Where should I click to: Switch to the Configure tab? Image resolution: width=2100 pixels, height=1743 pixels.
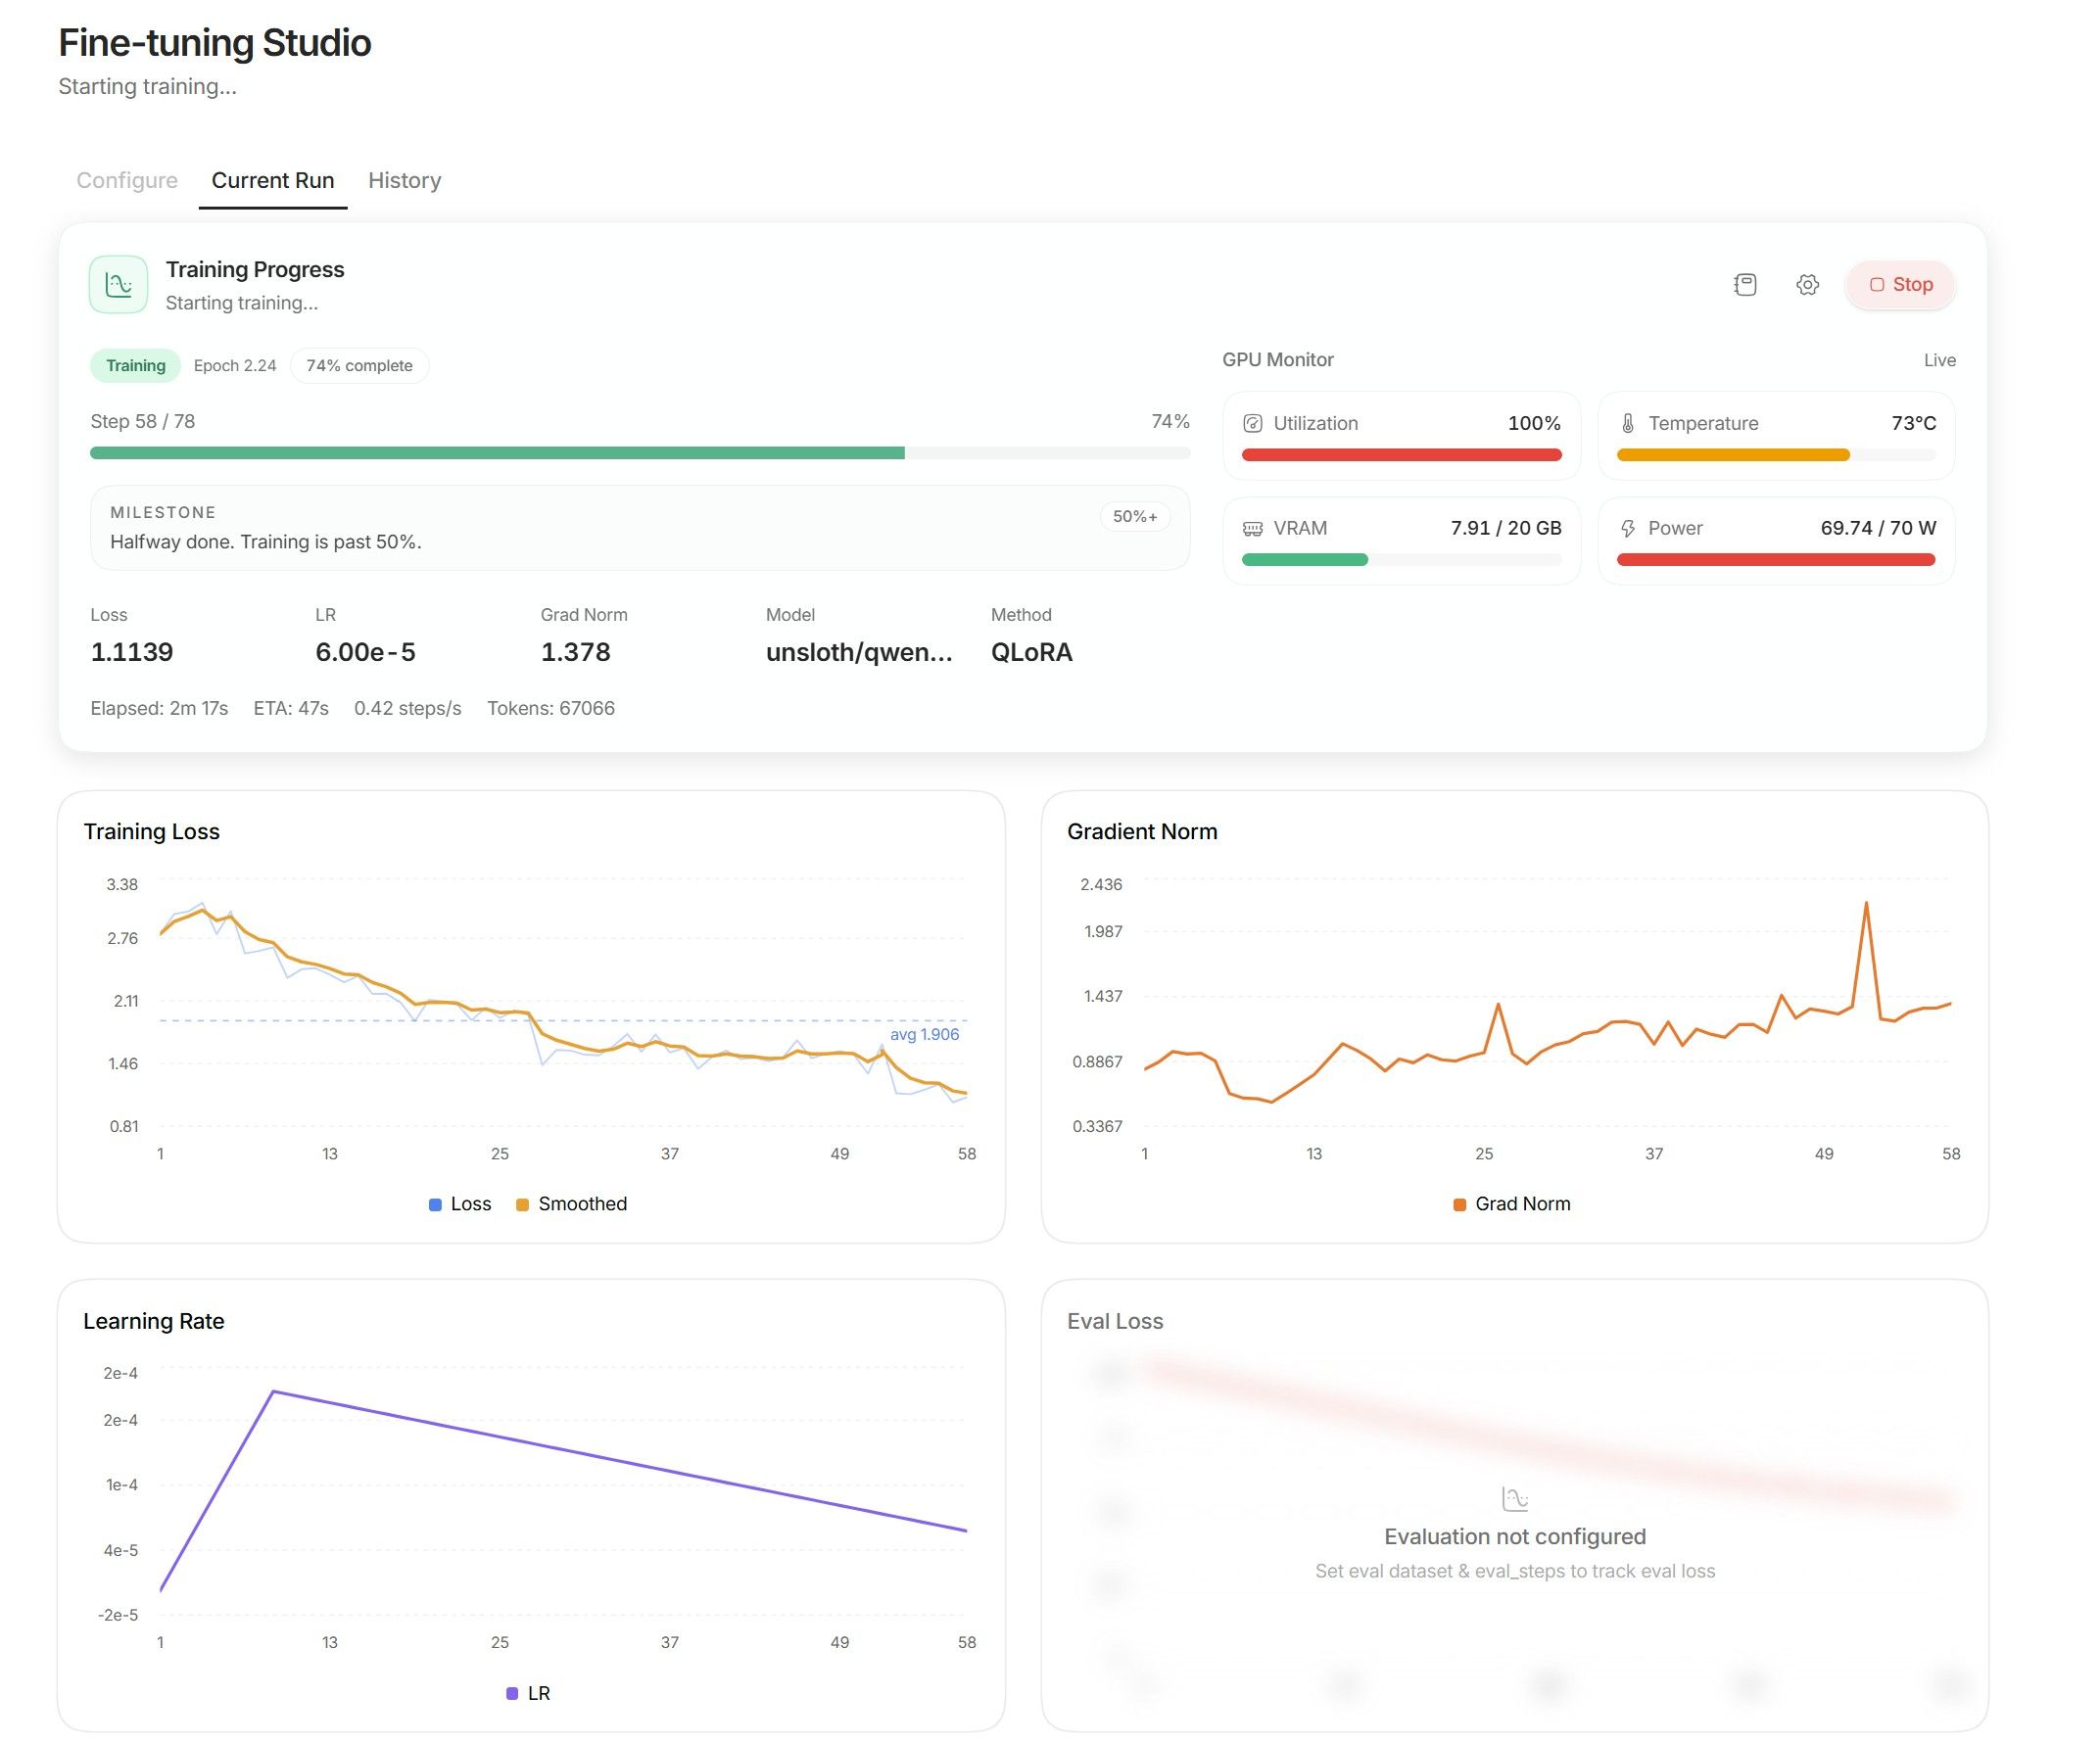127,180
